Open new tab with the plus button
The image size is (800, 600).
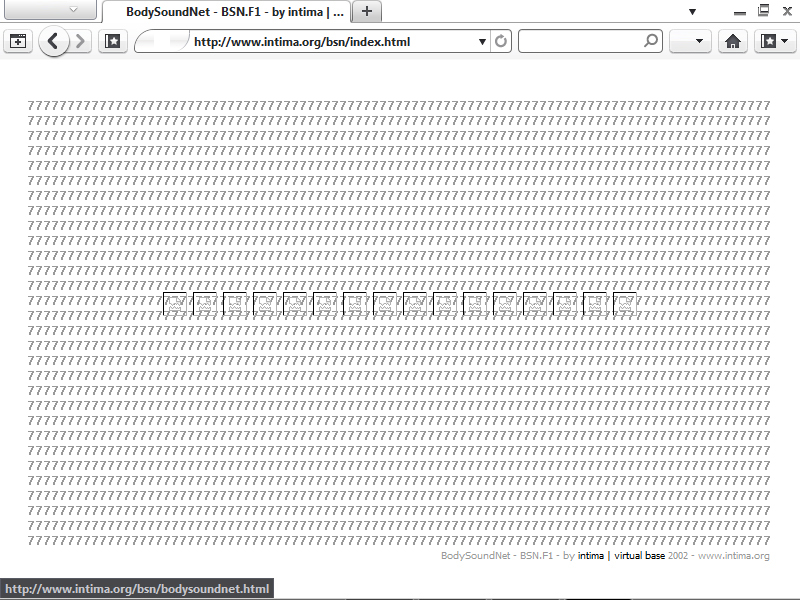(367, 11)
